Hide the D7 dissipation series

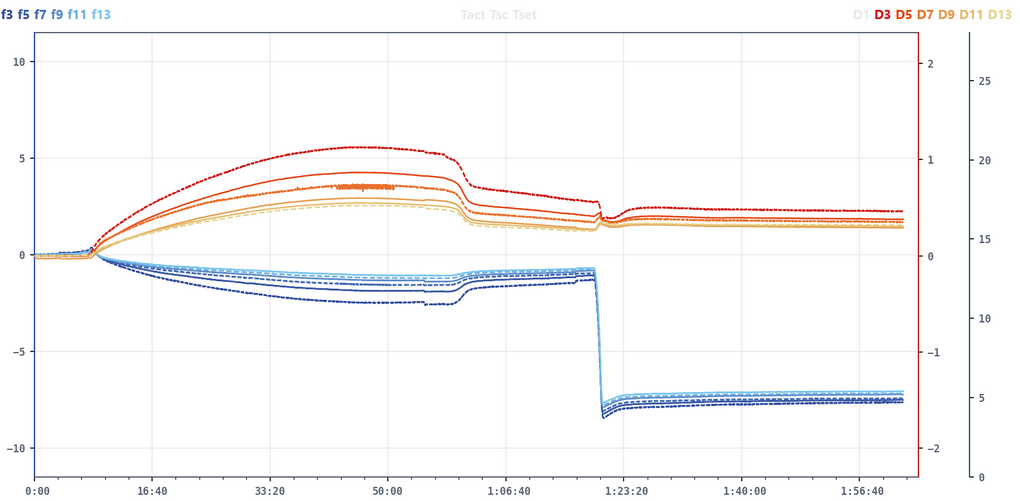(x=925, y=14)
